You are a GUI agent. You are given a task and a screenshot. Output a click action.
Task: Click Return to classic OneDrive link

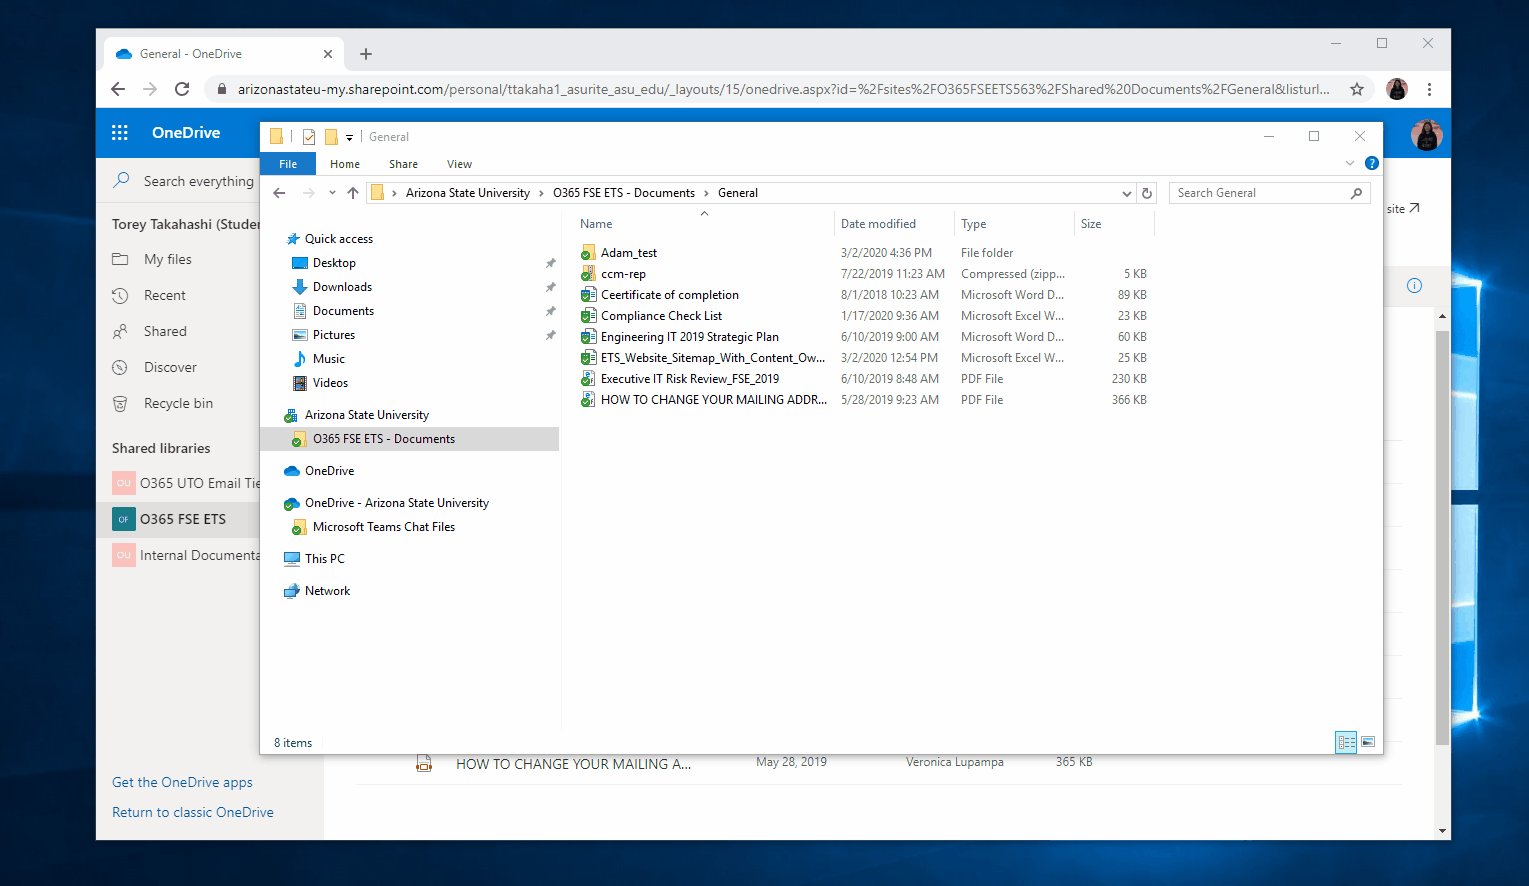point(193,812)
